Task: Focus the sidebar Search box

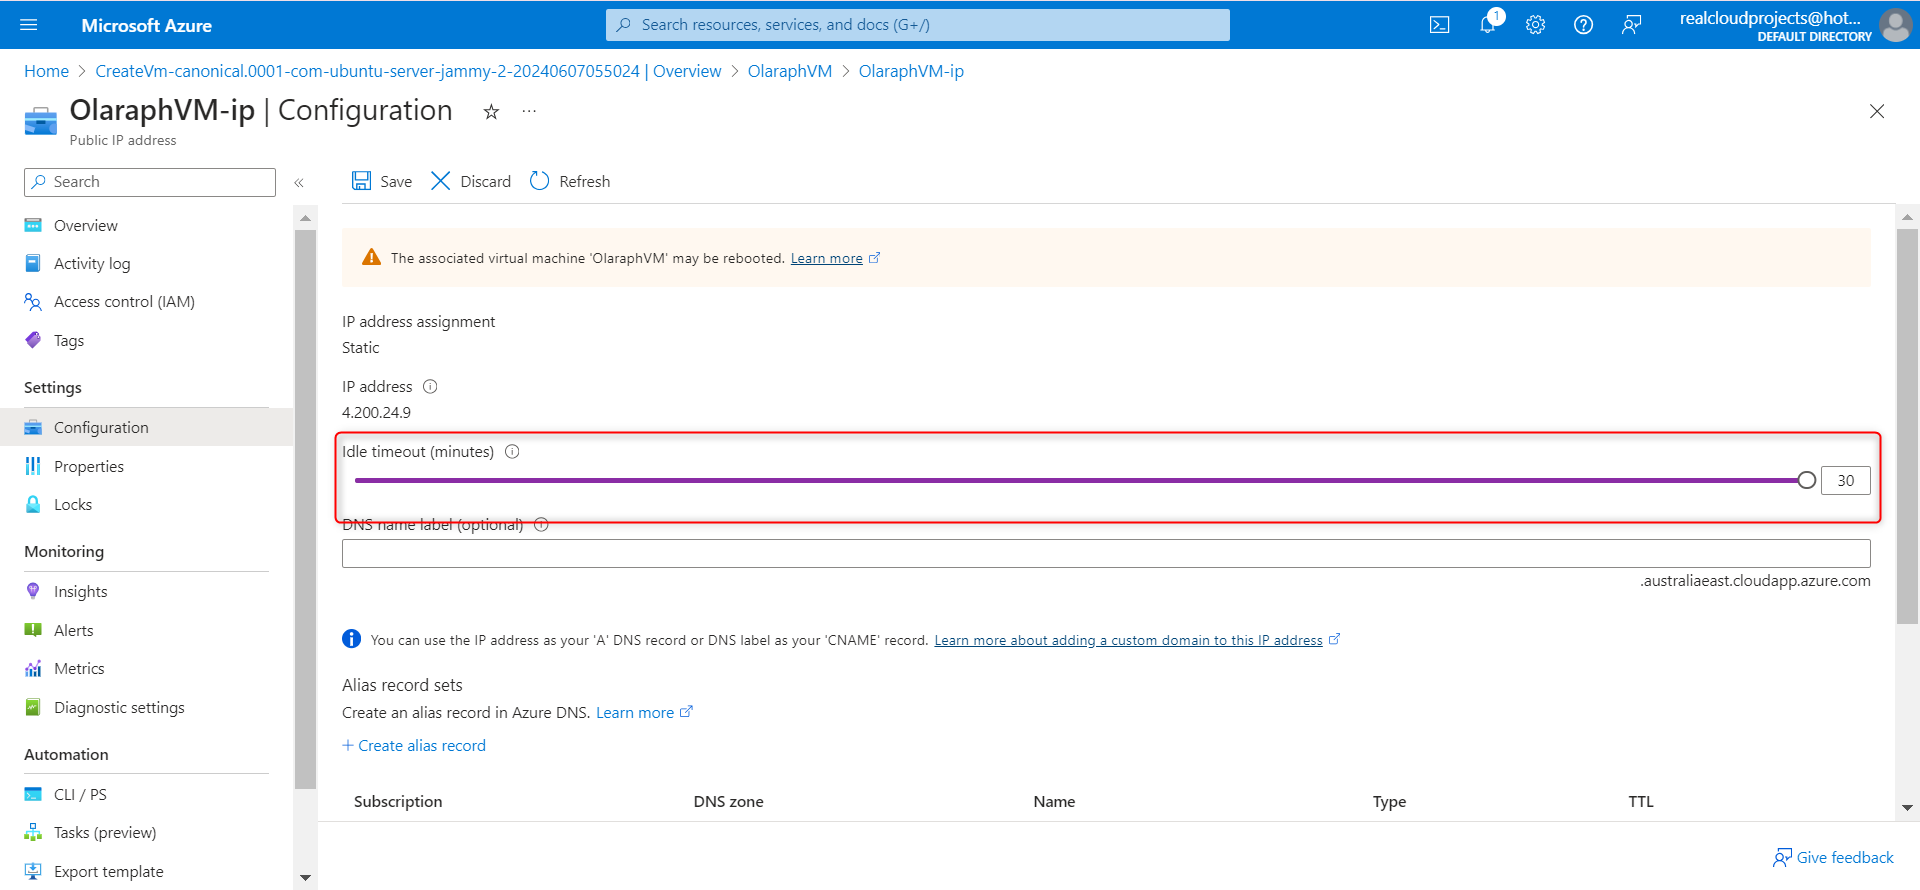Action: (150, 182)
